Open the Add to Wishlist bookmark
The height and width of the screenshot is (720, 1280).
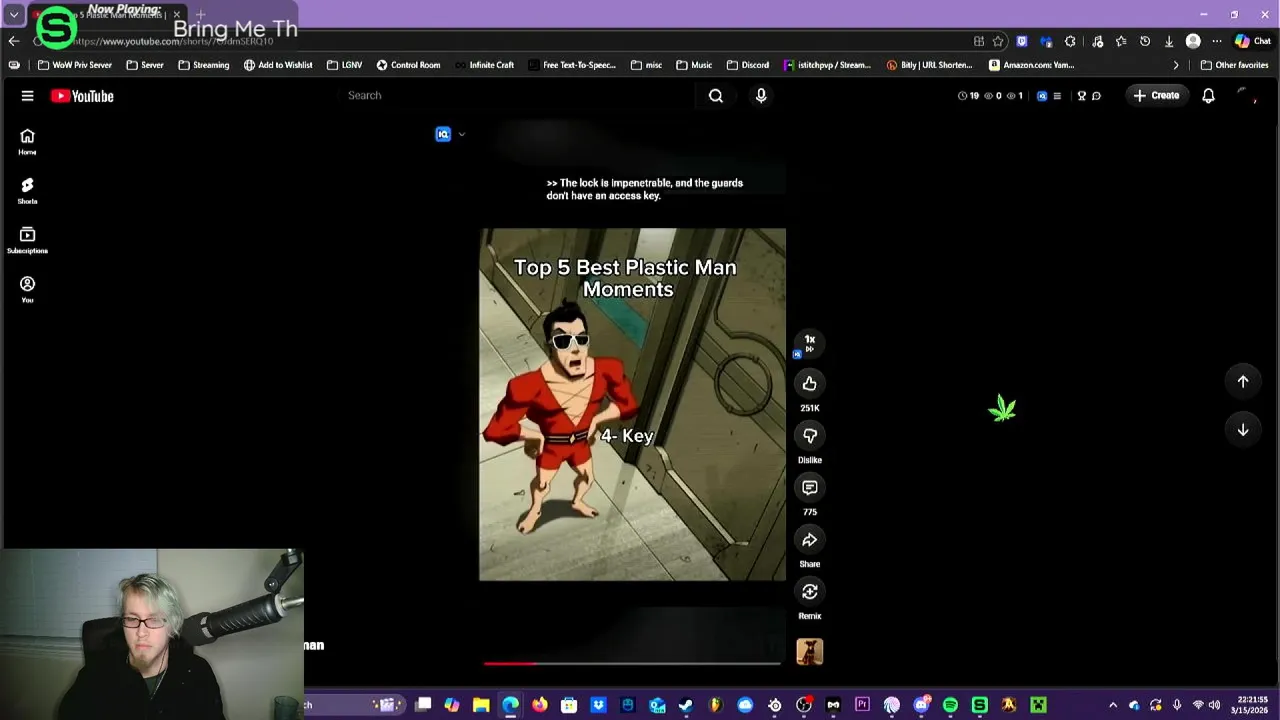278,65
